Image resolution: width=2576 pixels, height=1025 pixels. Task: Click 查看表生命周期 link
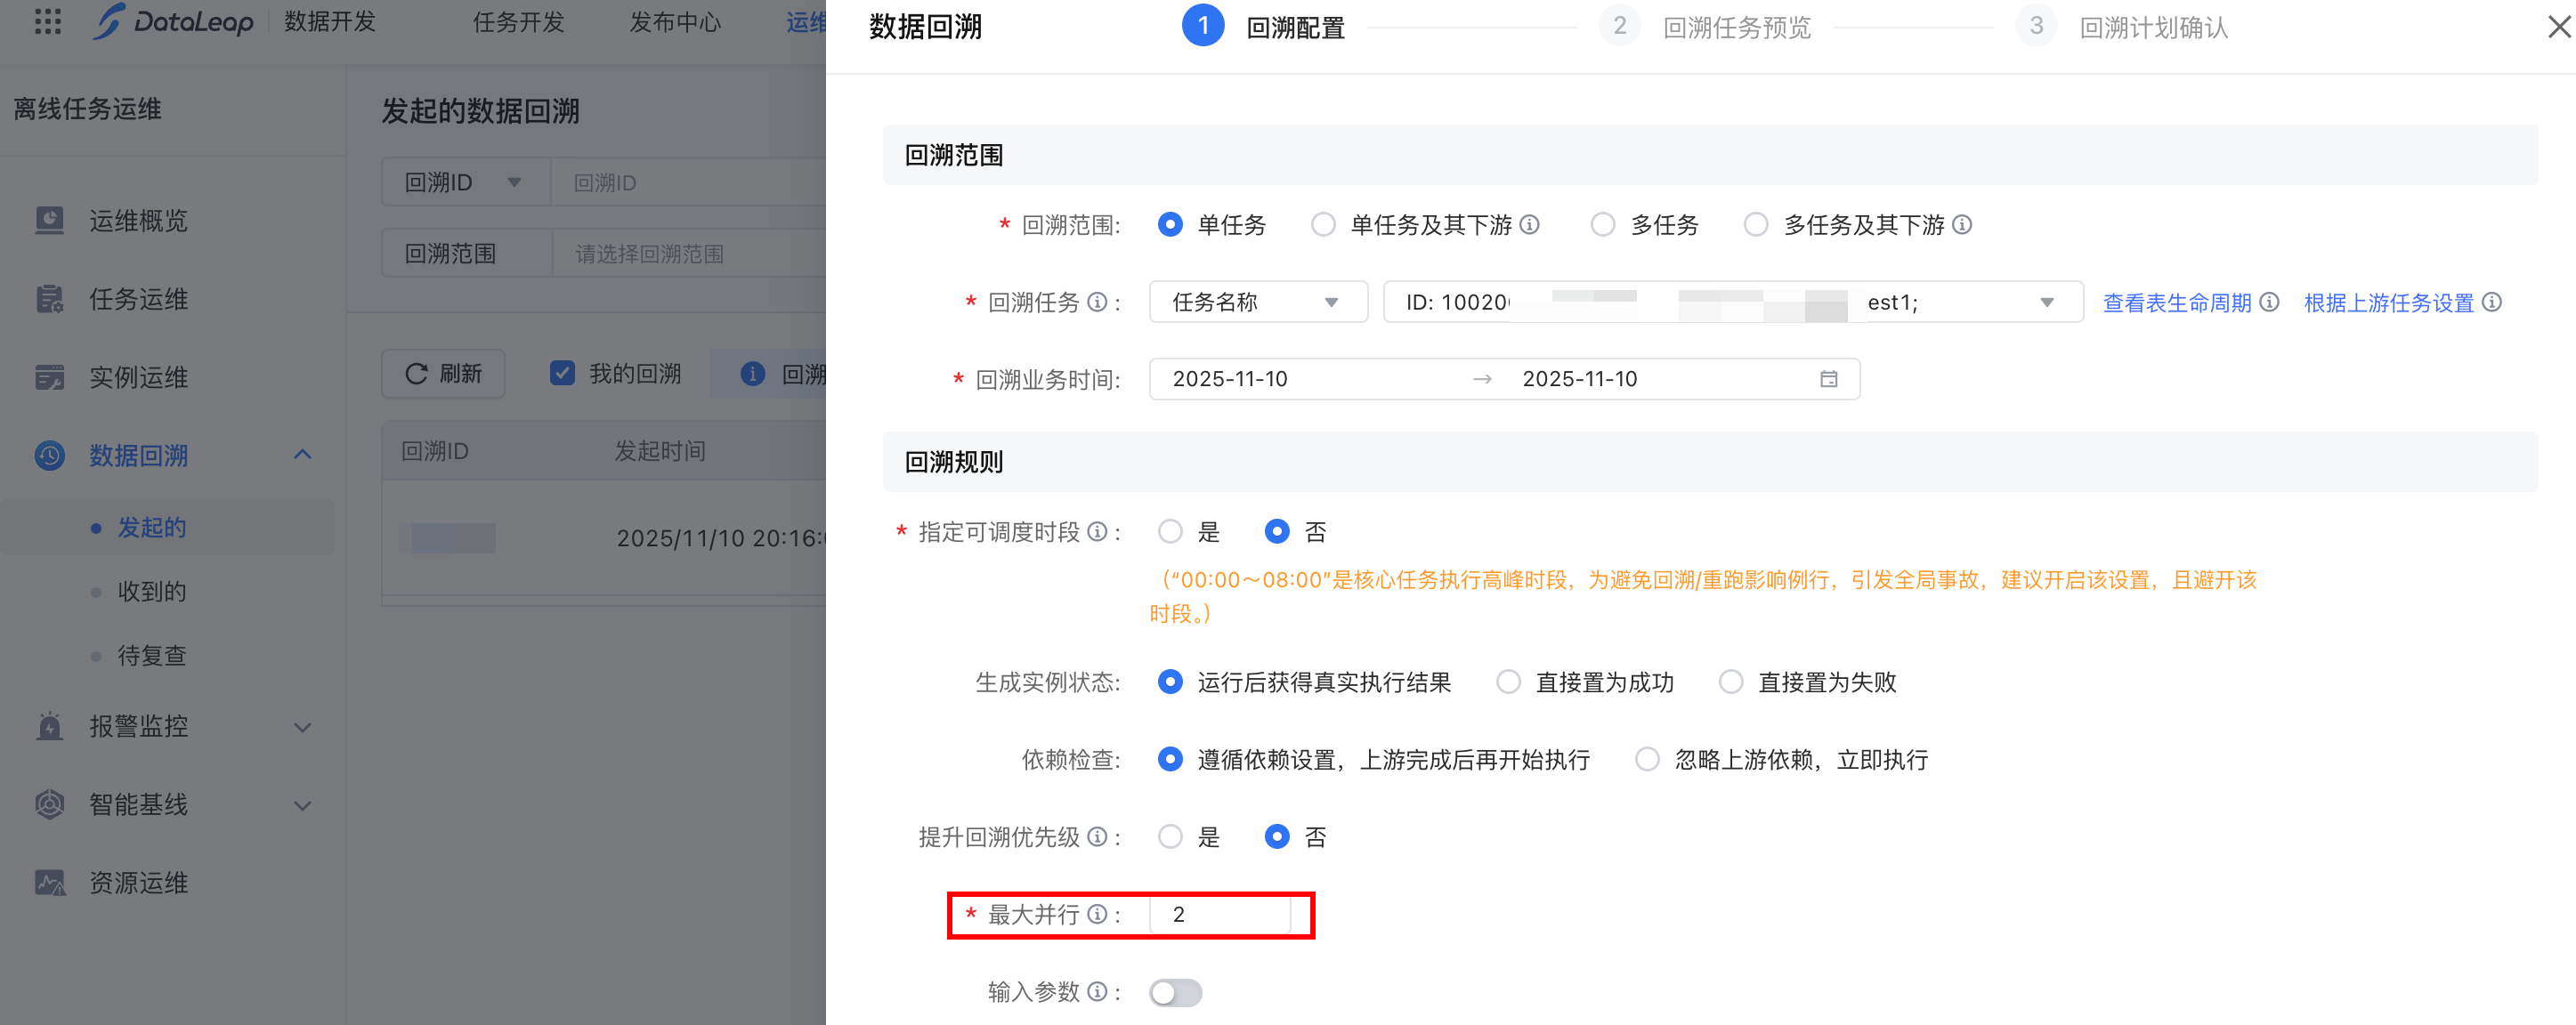click(x=2177, y=302)
